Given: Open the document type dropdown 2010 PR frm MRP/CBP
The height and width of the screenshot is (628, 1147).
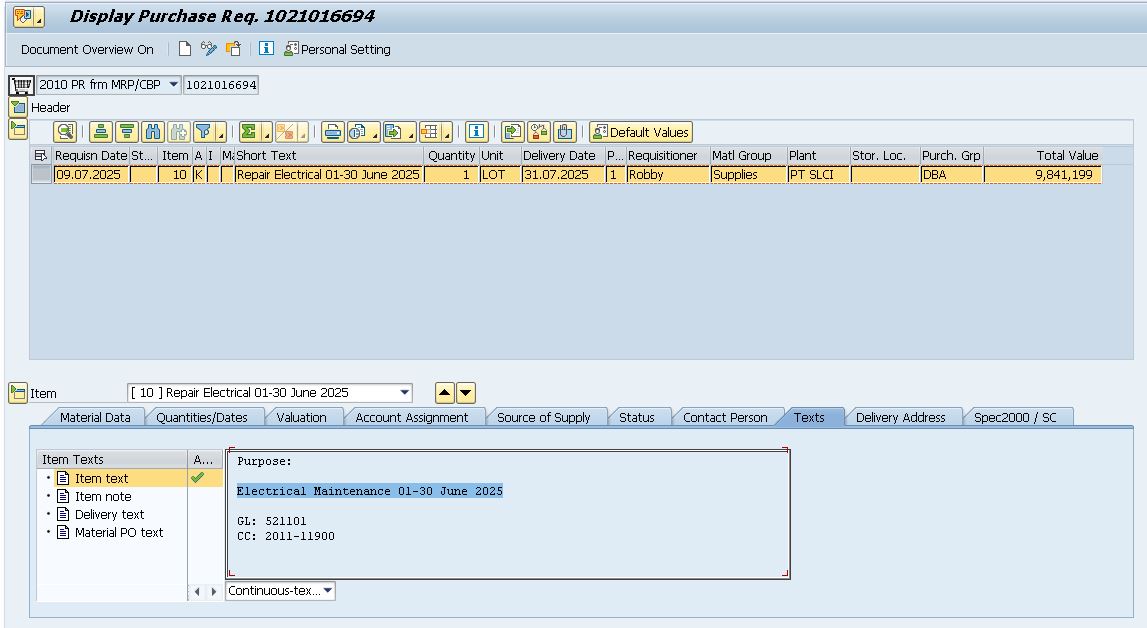Looking at the screenshot, I should pos(173,85).
